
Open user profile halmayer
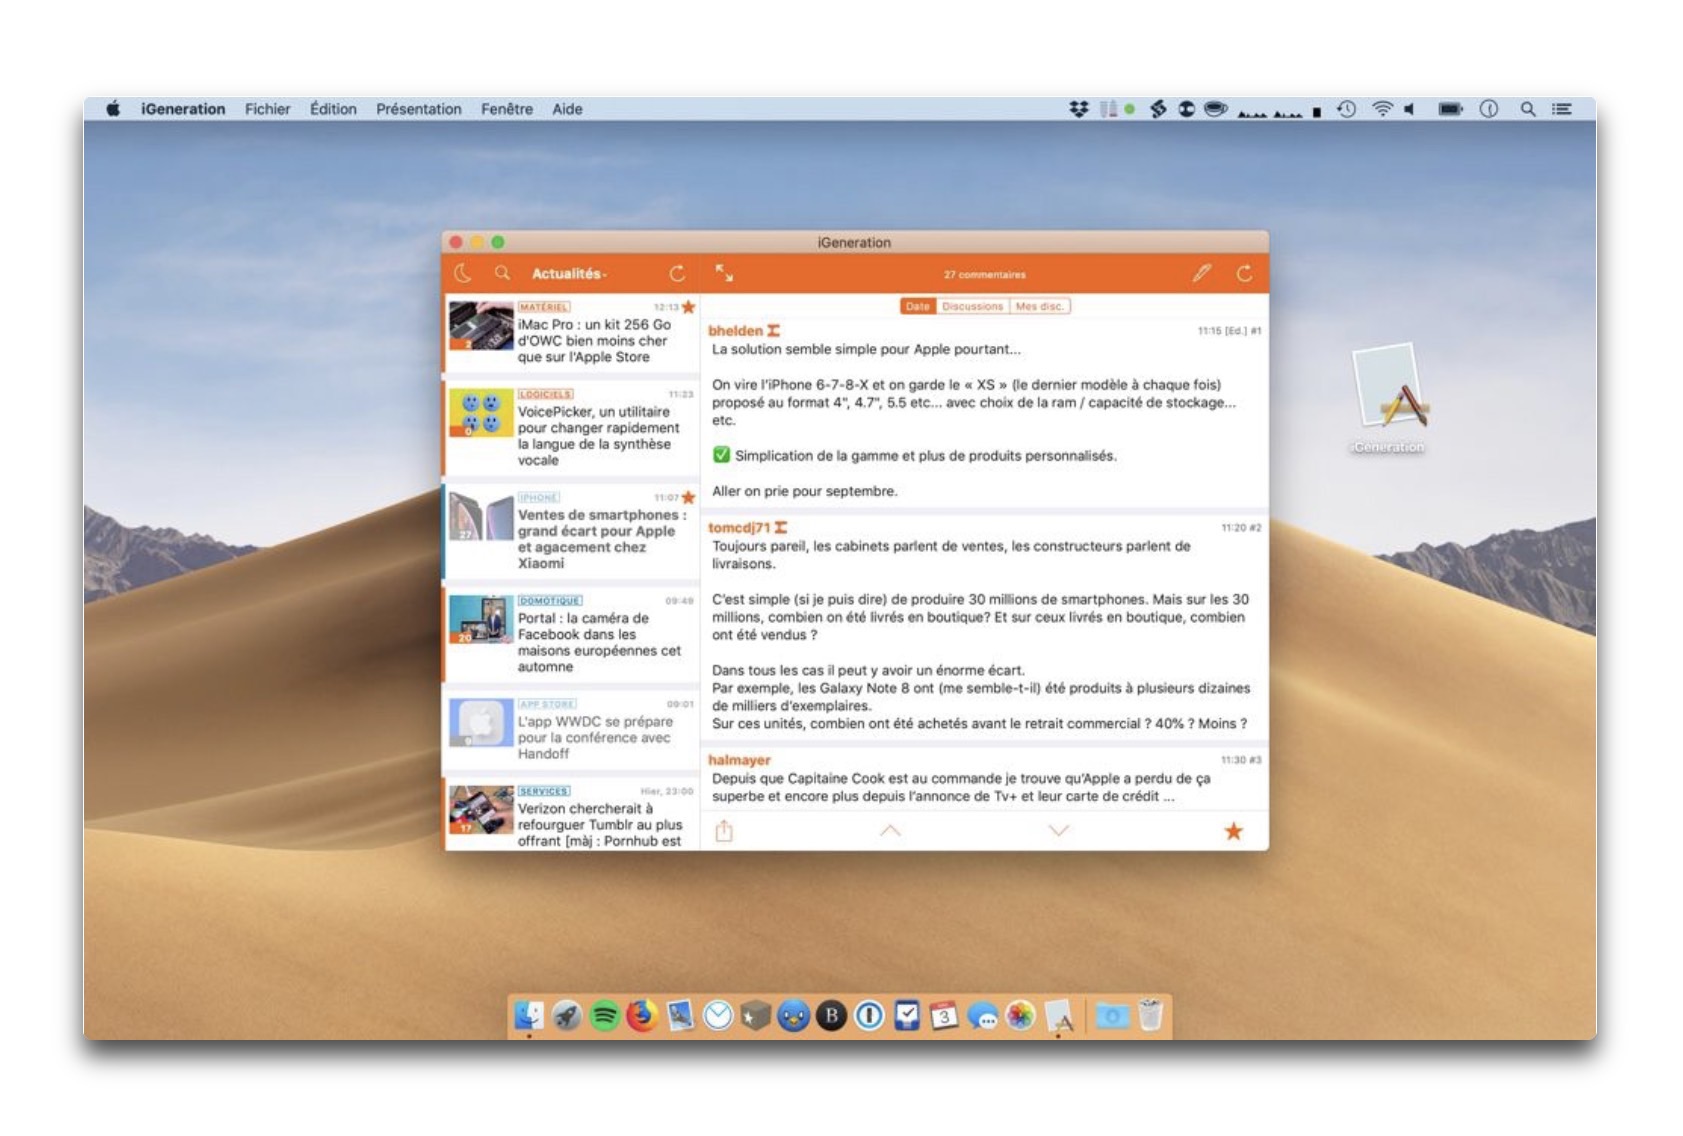[739, 760]
